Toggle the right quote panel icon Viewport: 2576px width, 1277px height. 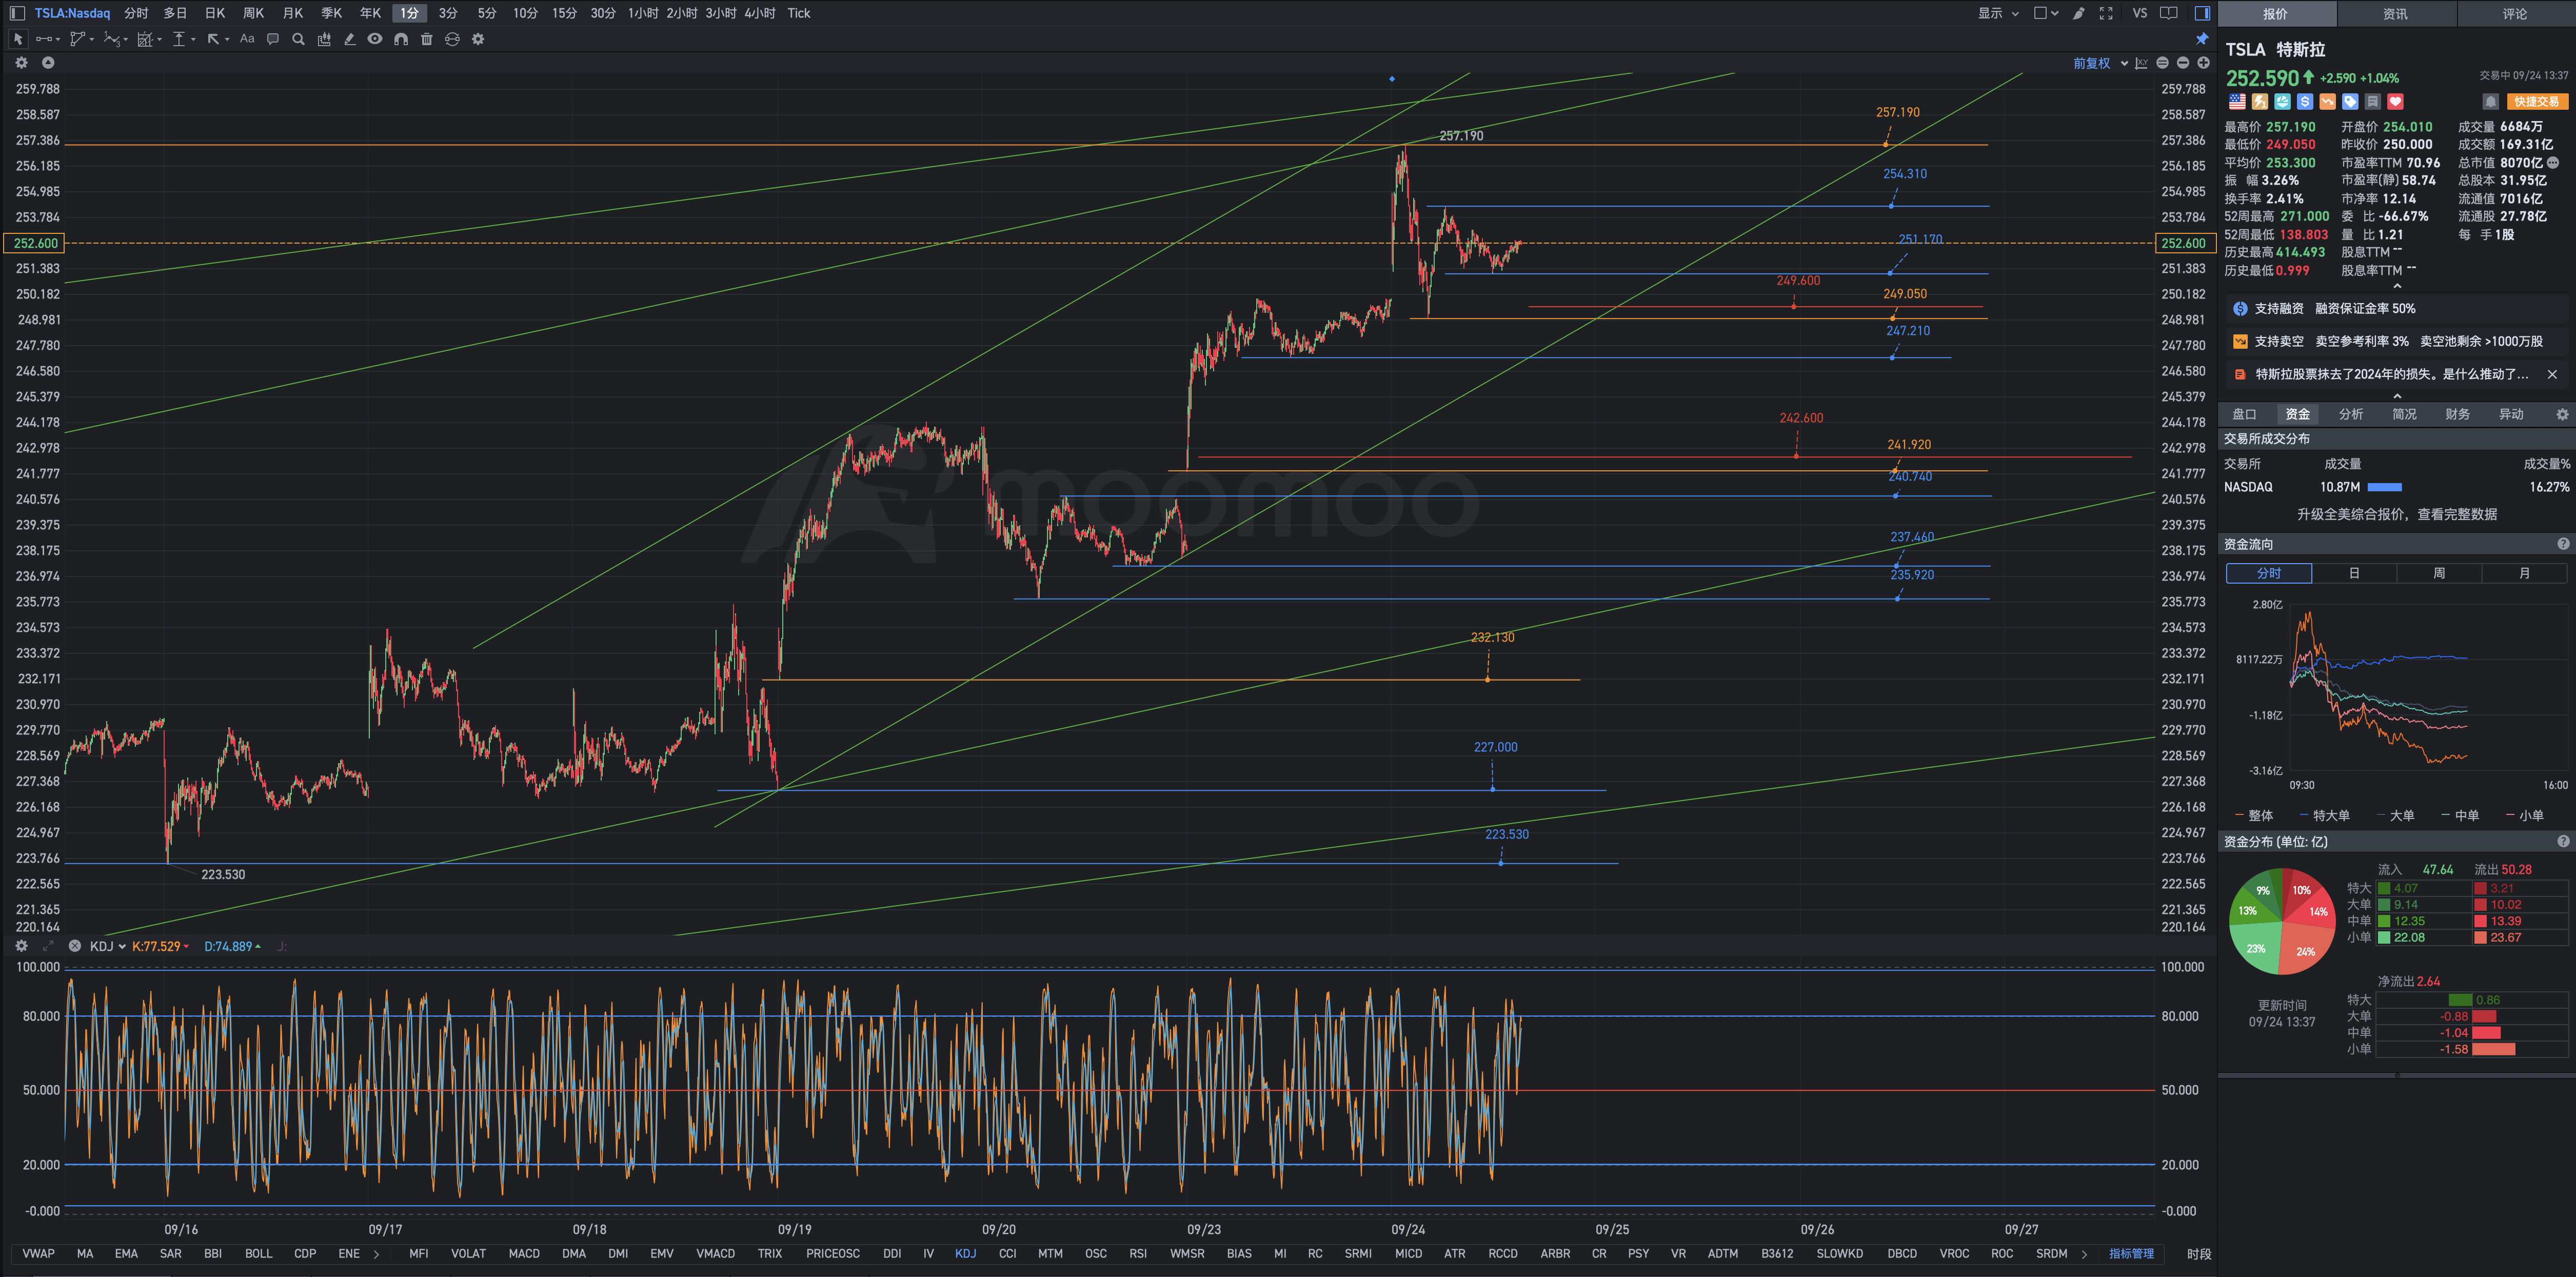tap(2202, 13)
